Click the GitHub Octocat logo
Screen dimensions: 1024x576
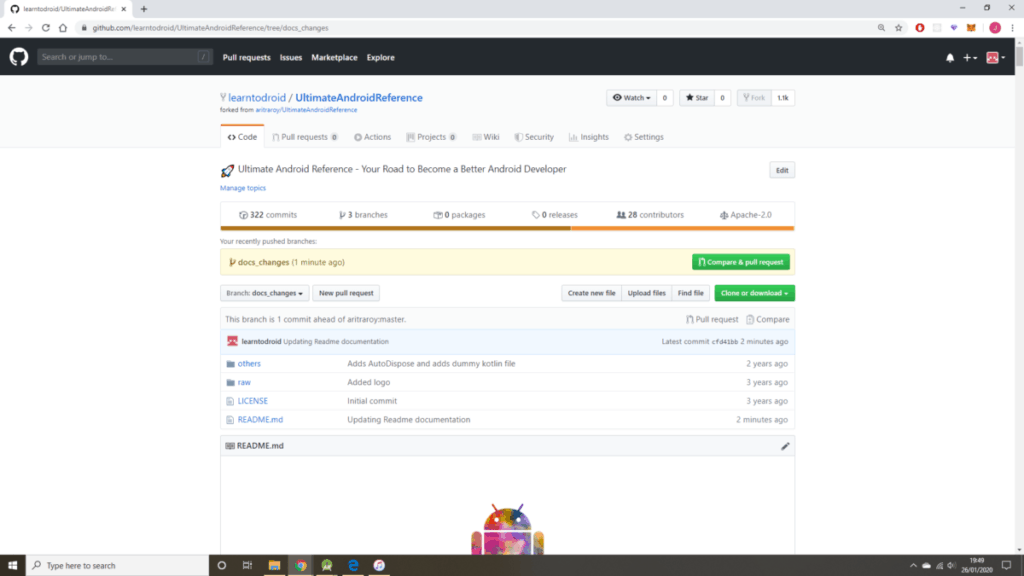(19, 57)
